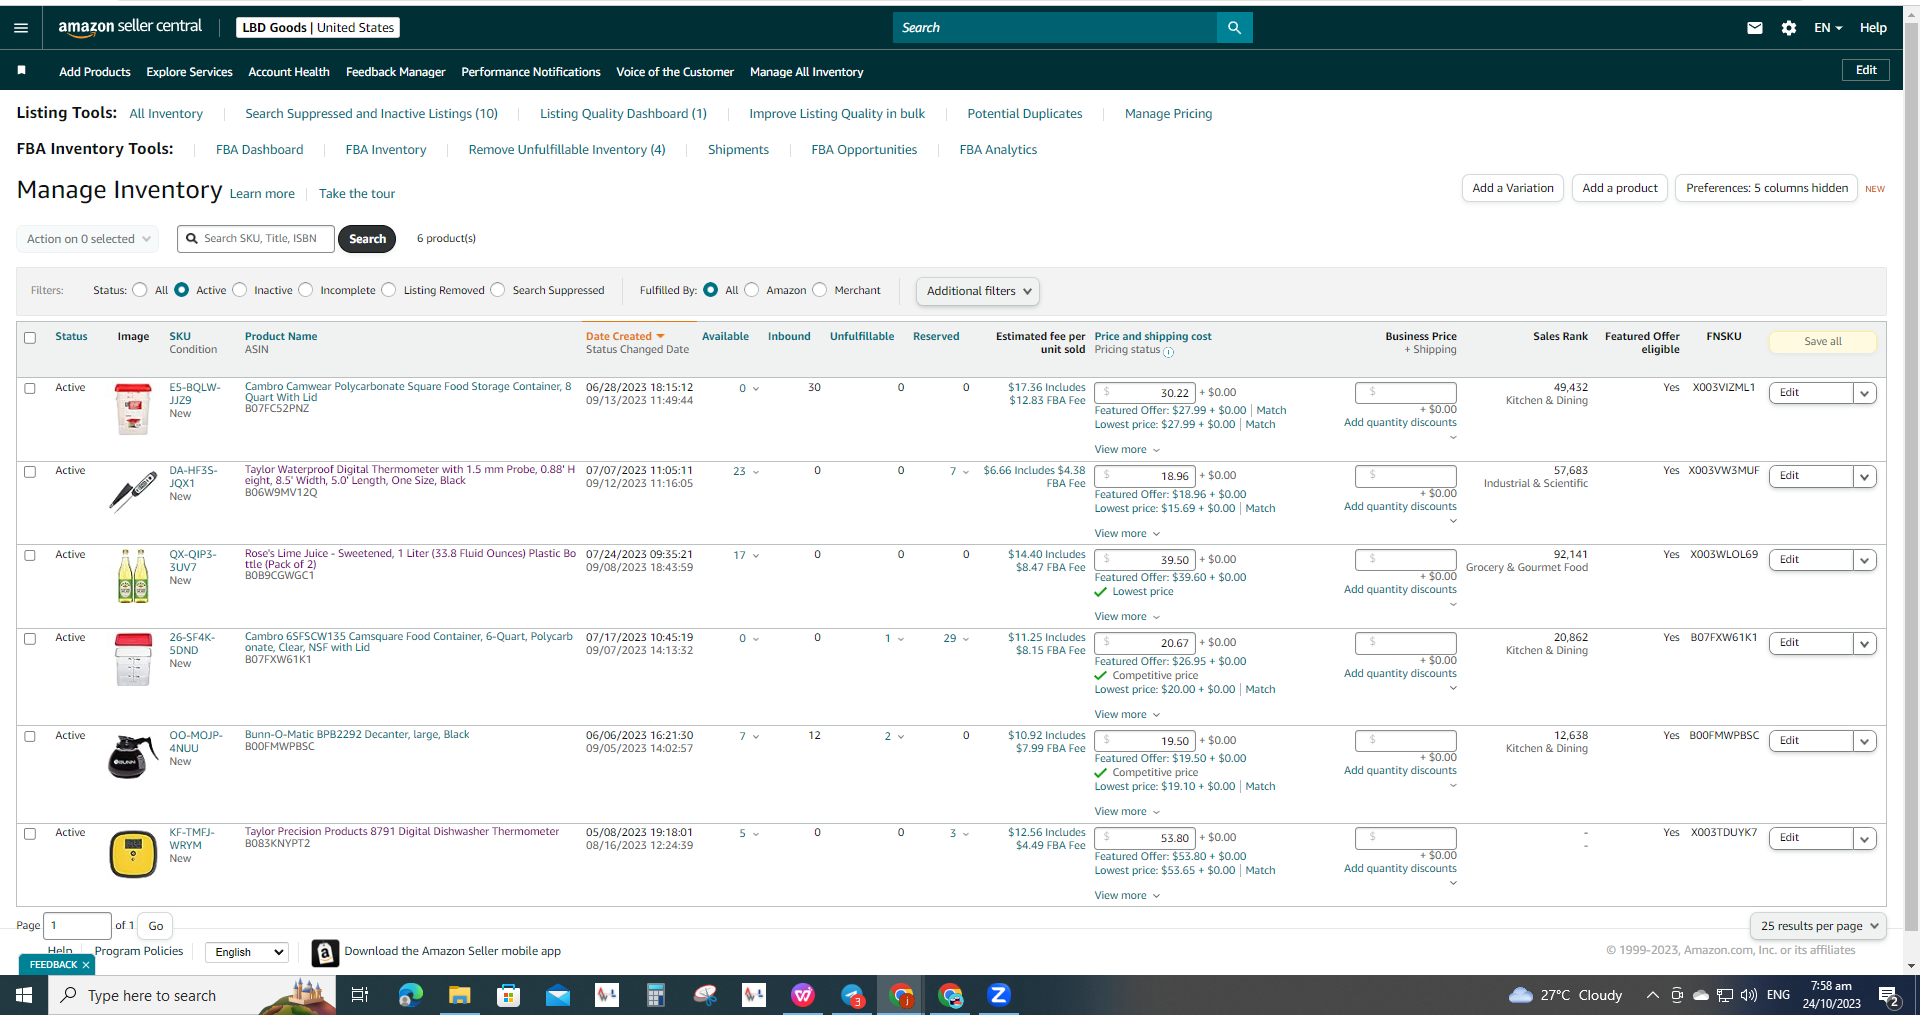Open Snipping Tool from taskbar
The height and width of the screenshot is (1015, 1920).
pyautogui.click(x=706, y=995)
